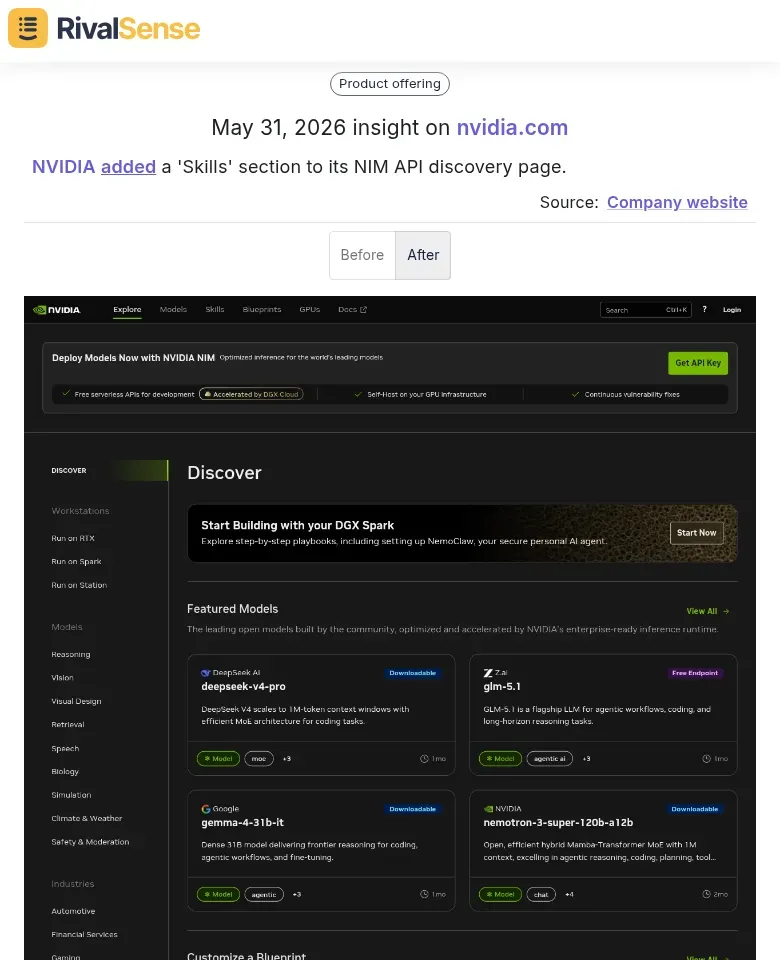This screenshot has width=780, height=960.
Task: Open the Explore tab
Action: tap(127, 310)
